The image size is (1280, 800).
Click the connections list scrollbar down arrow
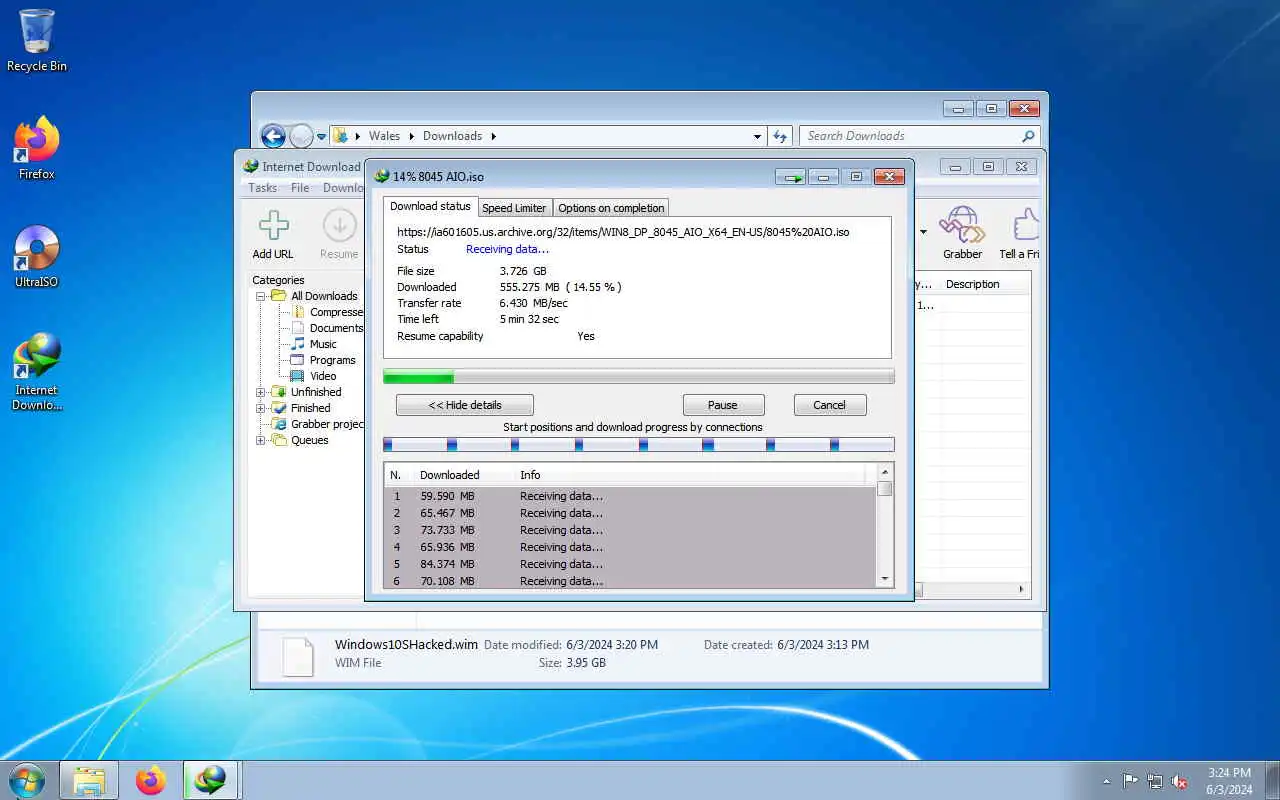tap(884, 579)
